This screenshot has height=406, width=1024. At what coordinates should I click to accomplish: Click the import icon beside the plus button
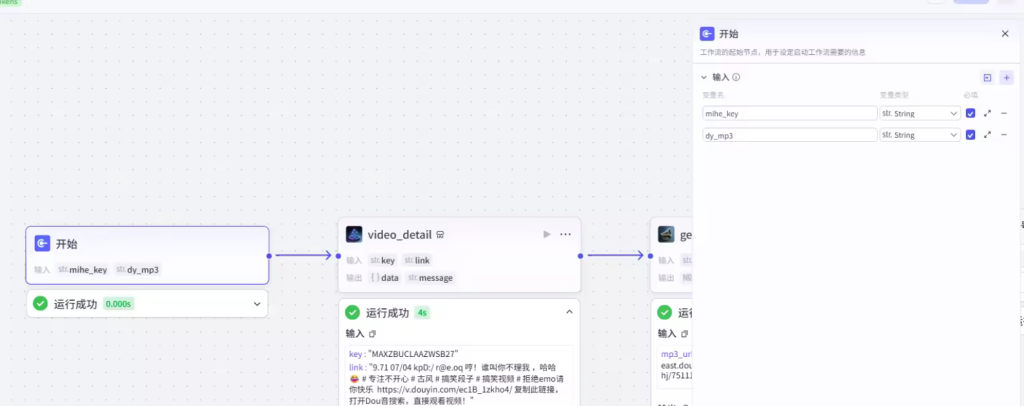pyautogui.click(x=987, y=77)
